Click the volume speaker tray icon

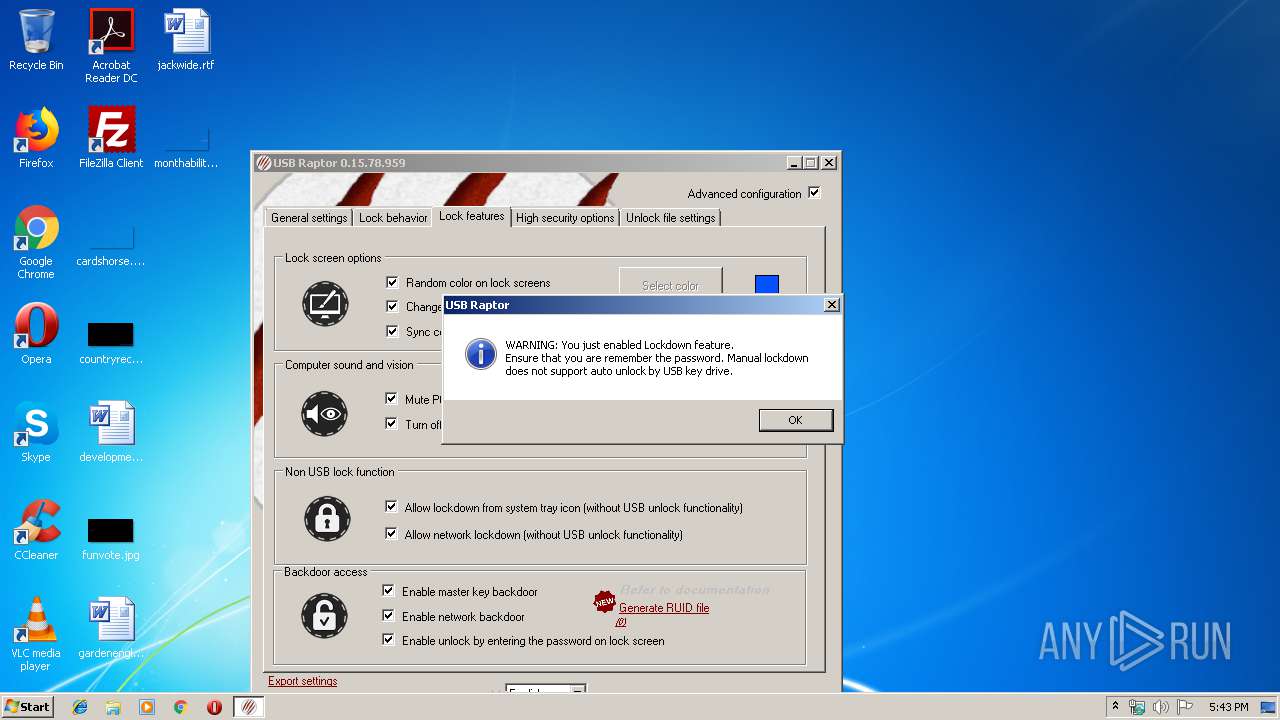1160,707
